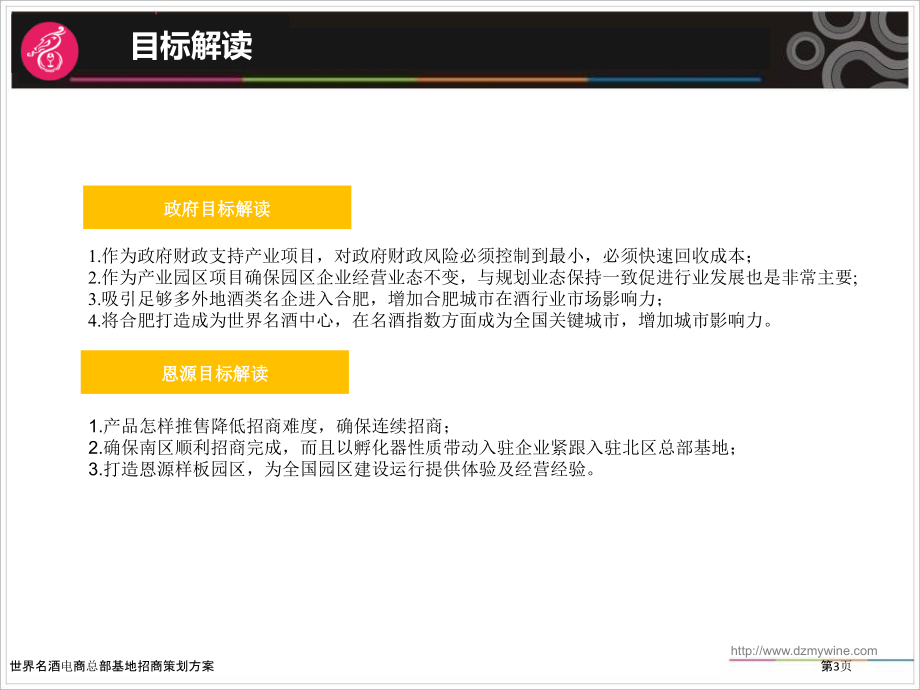Click the multicolor underline beneath footer URL

pyautogui.click(x=821, y=659)
